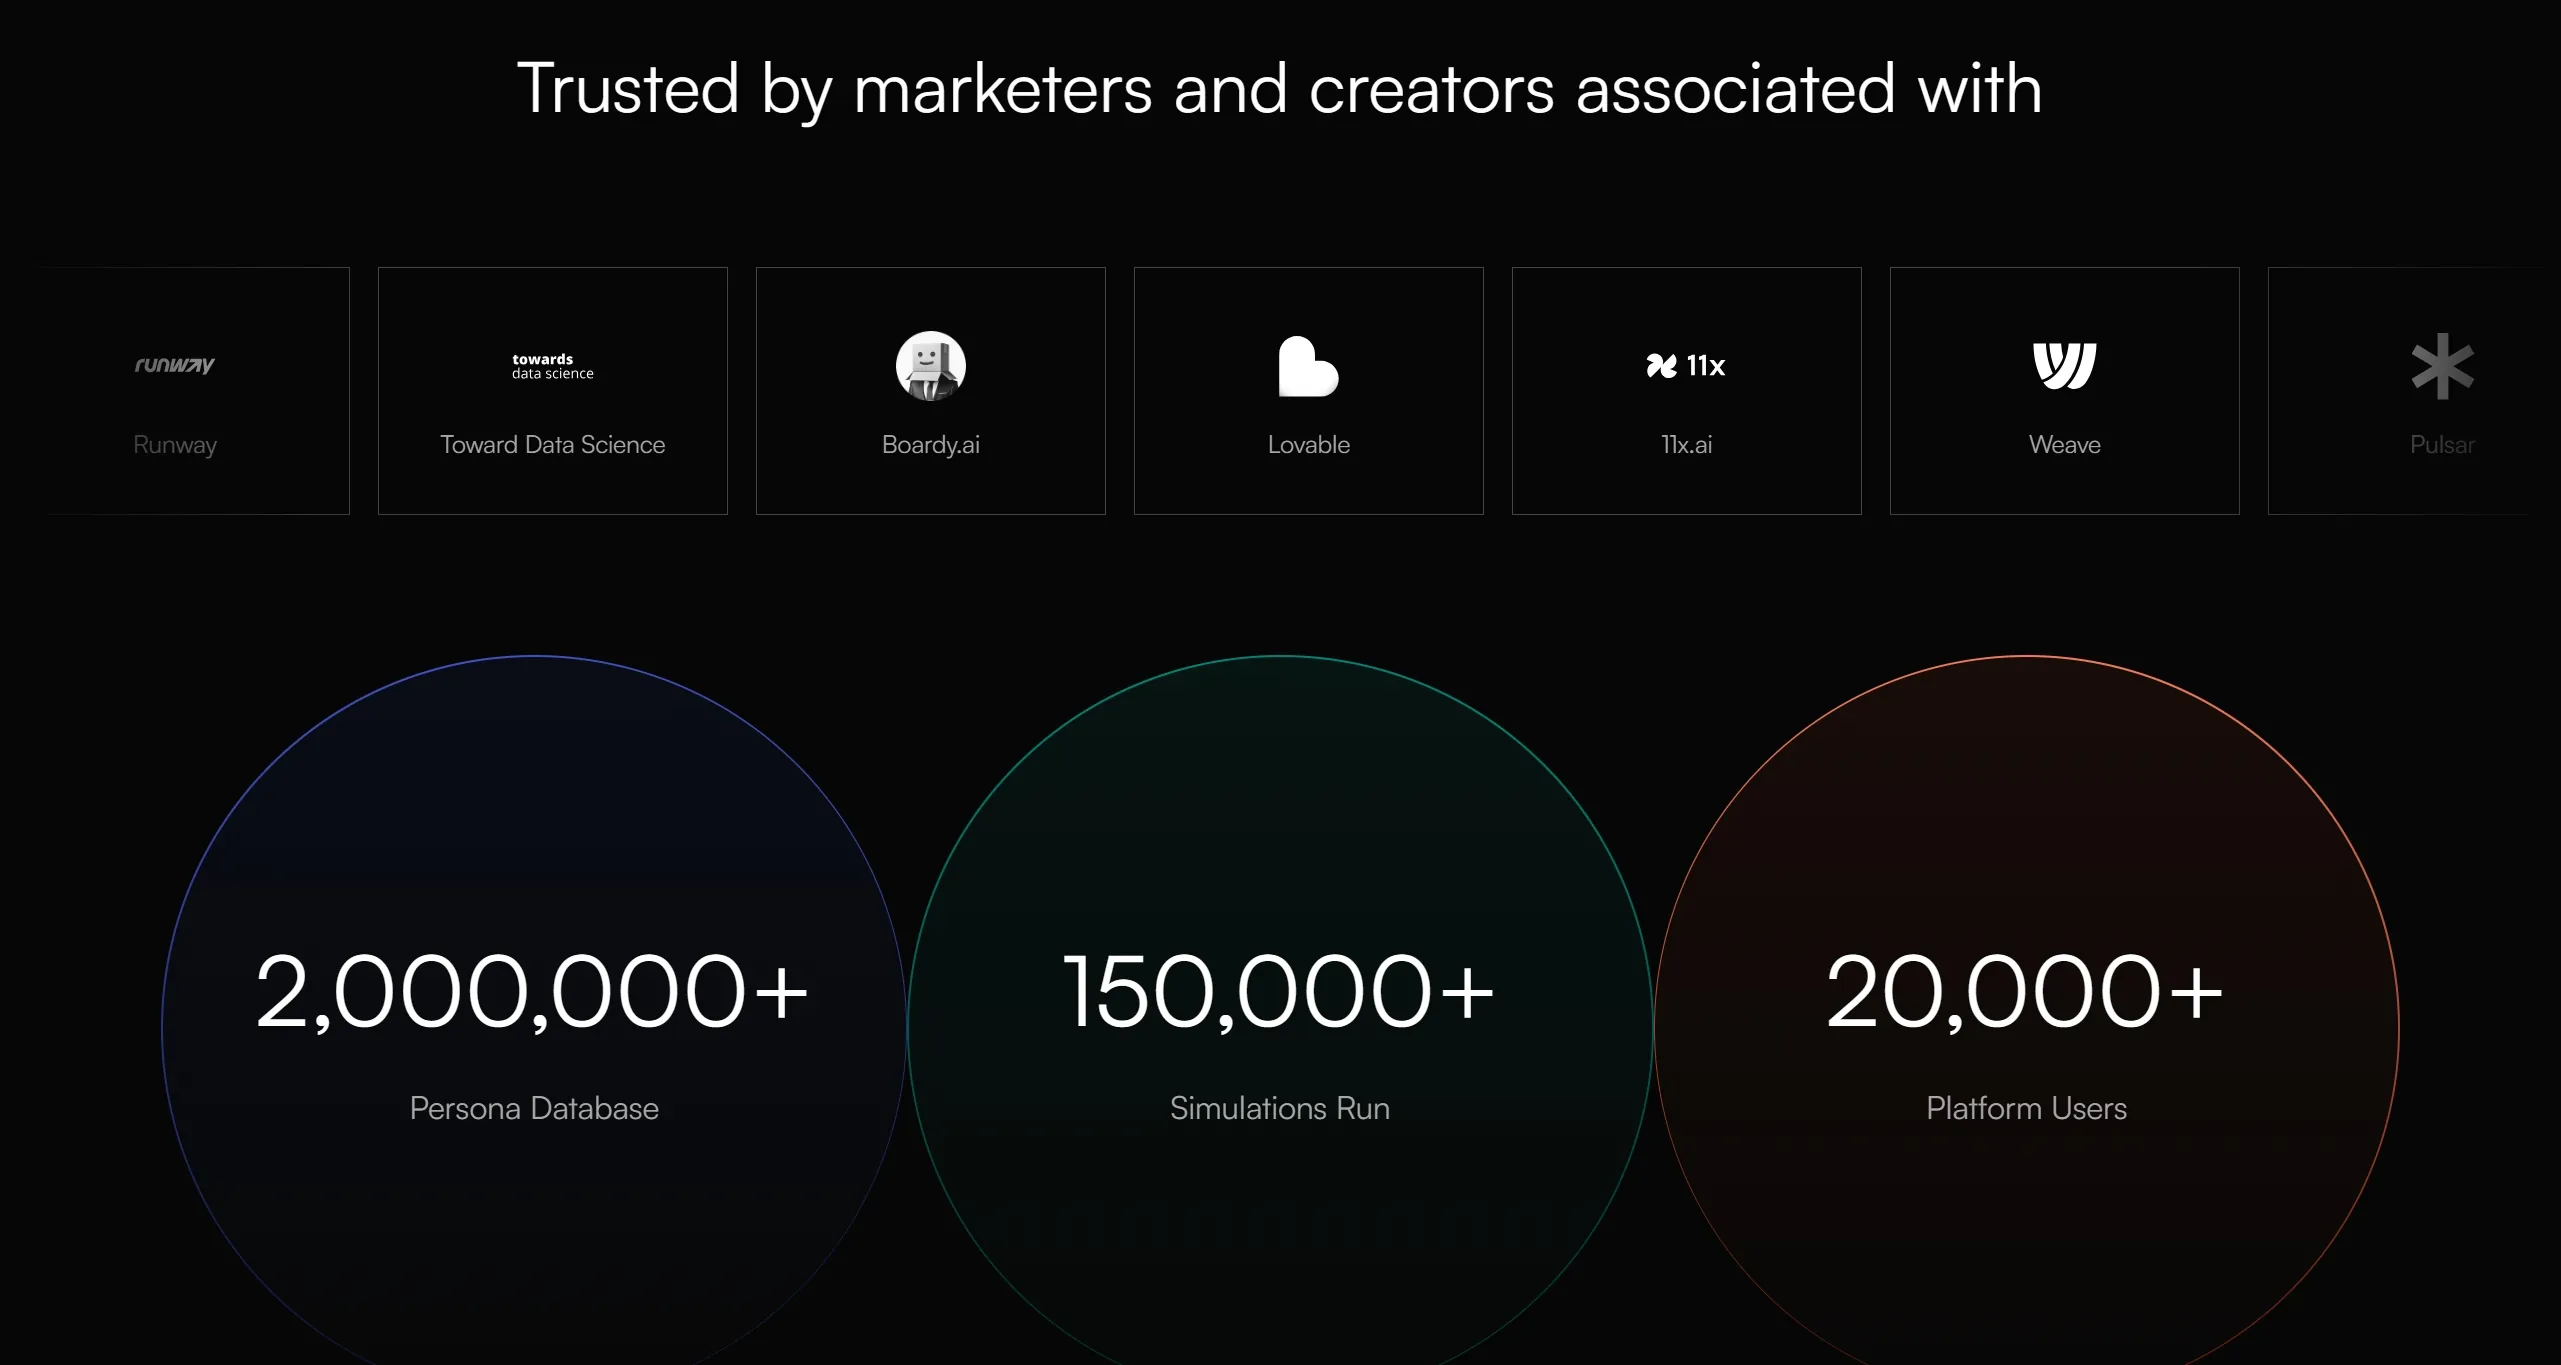Click the 2,000,000+ statistic number
The height and width of the screenshot is (1365, 2561).
point(532,992)
